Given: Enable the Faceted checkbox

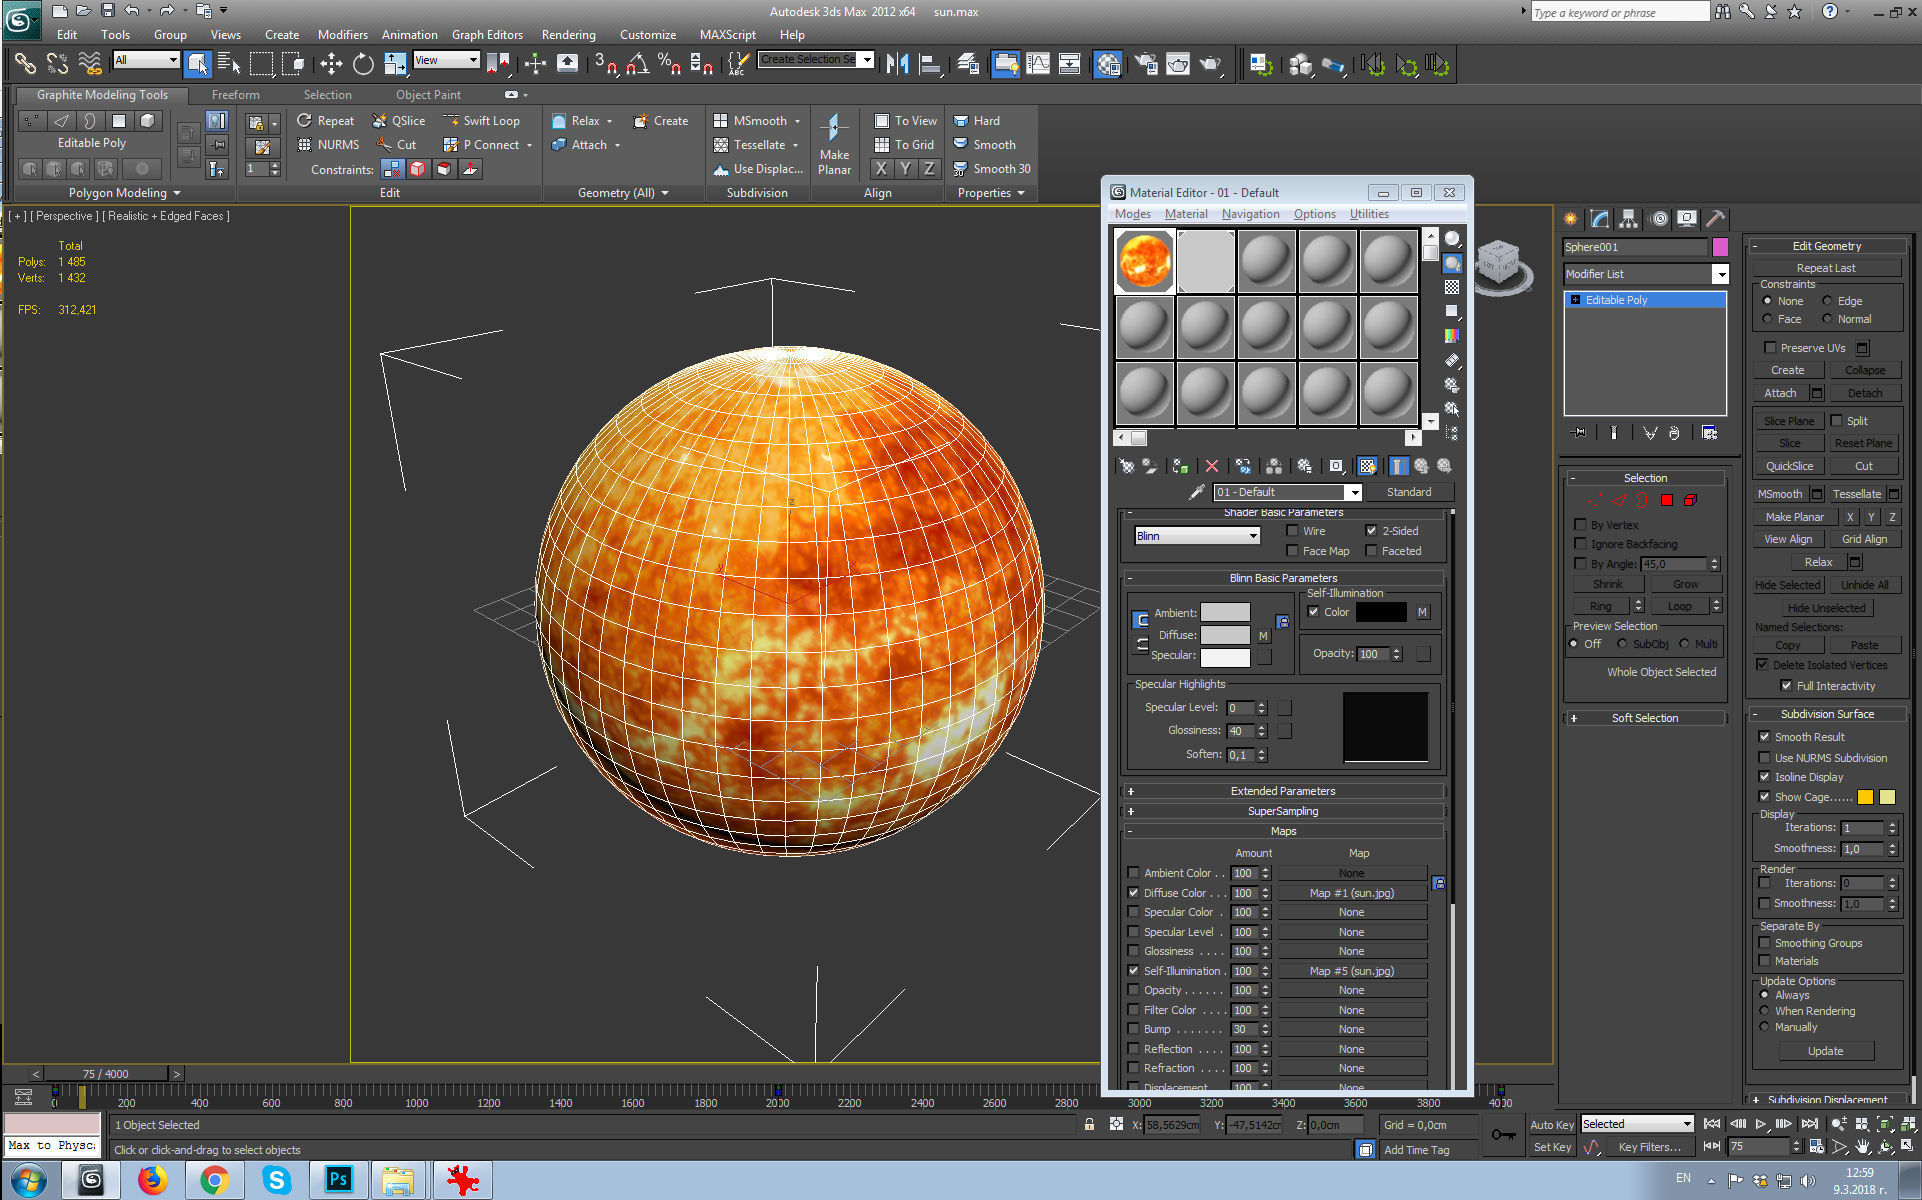Looking at the screenshot, I should tap(1371, 551).
